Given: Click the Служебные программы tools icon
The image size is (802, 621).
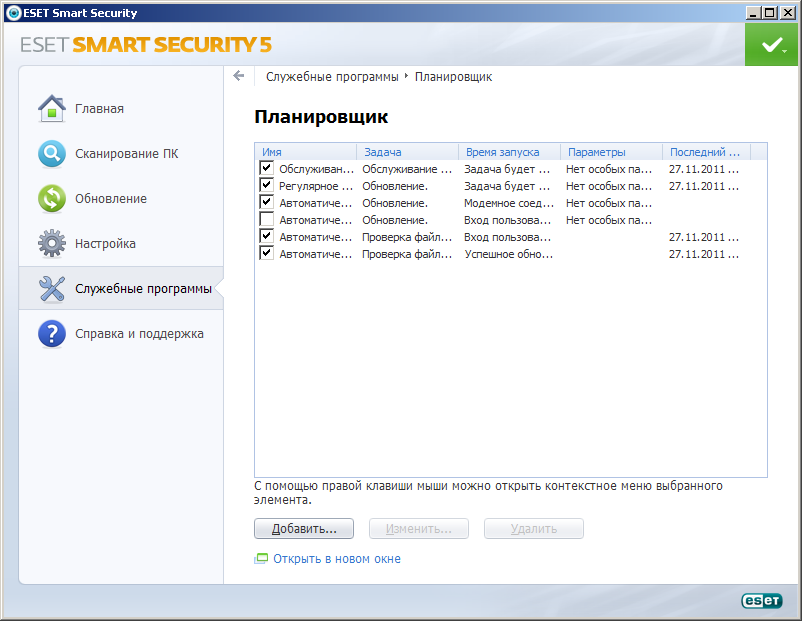Looking at the screenshot, I should click(51, 289).
